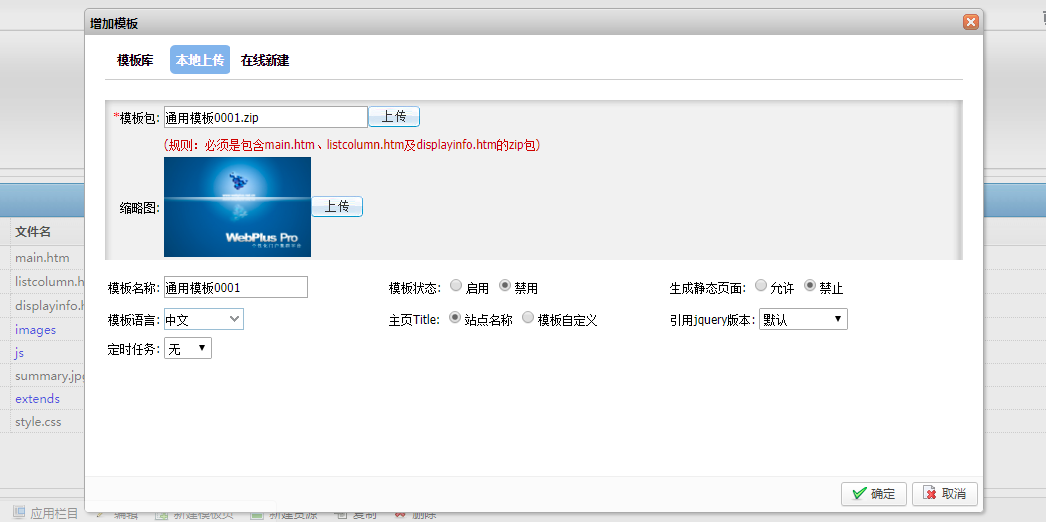This screenshot has width=1046, height=522.
Task: Click the 应用栏目 icon in the background toolbar
Action: coord(19,512)
